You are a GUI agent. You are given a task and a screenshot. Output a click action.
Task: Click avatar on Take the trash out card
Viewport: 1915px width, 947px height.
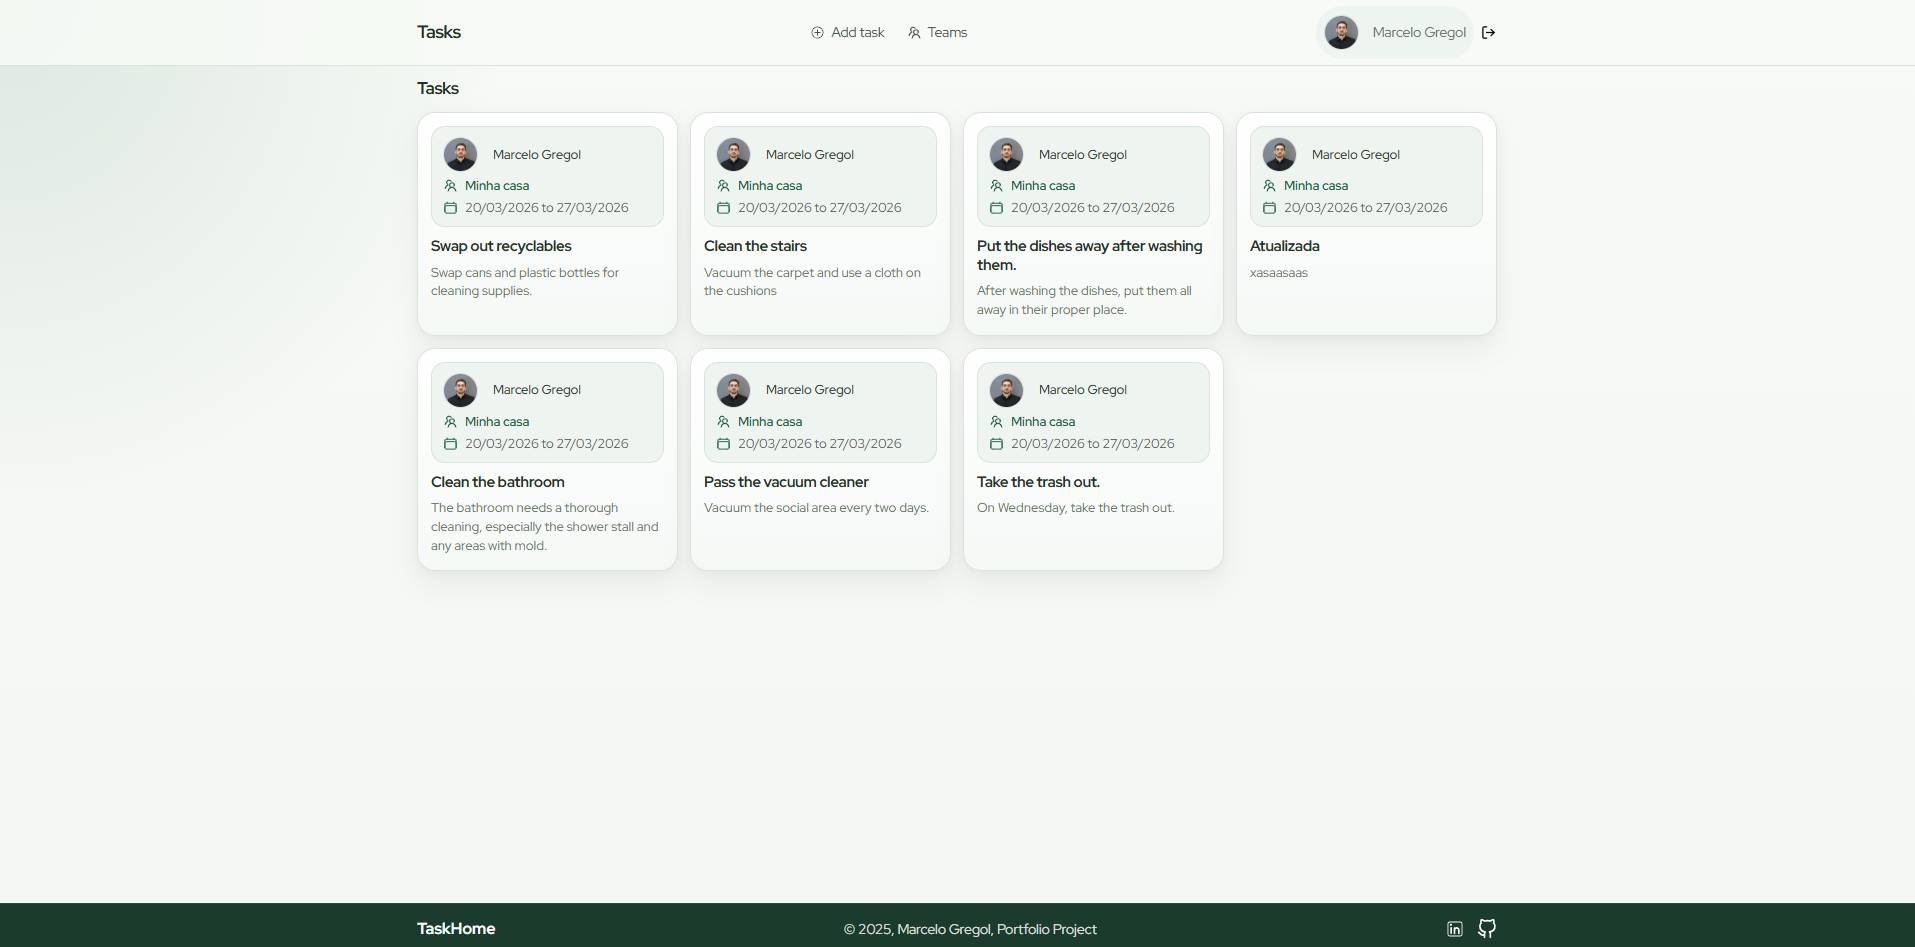pos(1006,390)
